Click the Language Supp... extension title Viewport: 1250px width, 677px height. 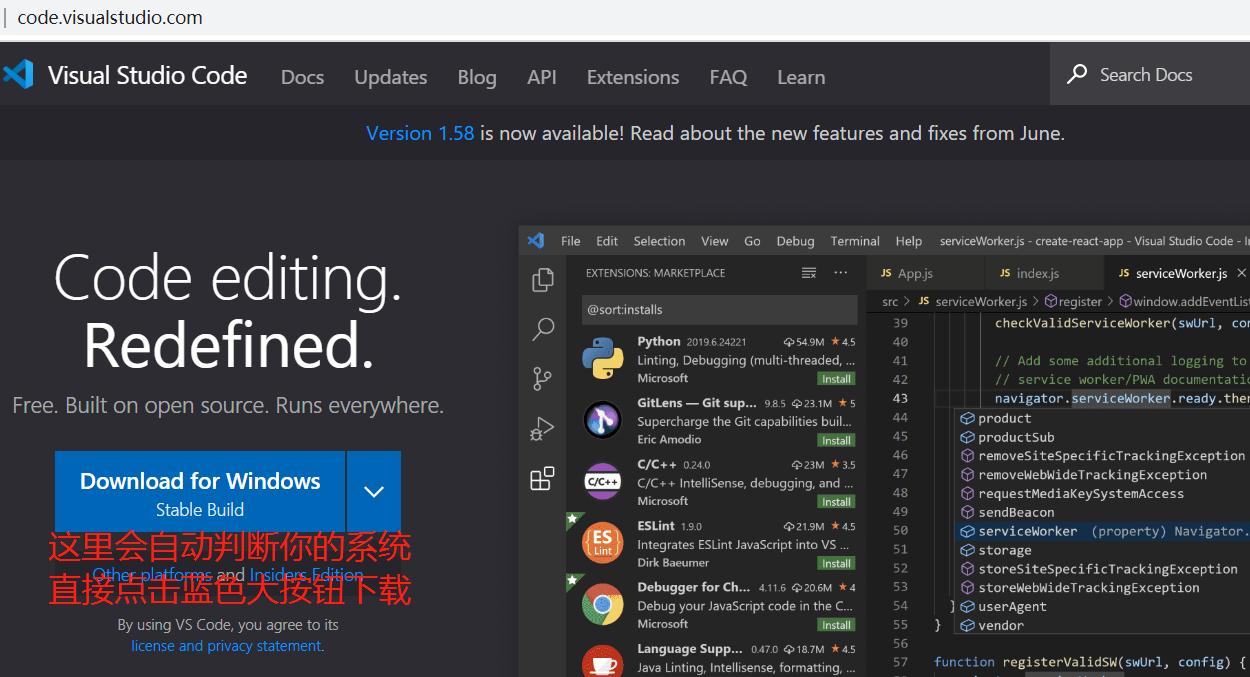pos(690,649)
